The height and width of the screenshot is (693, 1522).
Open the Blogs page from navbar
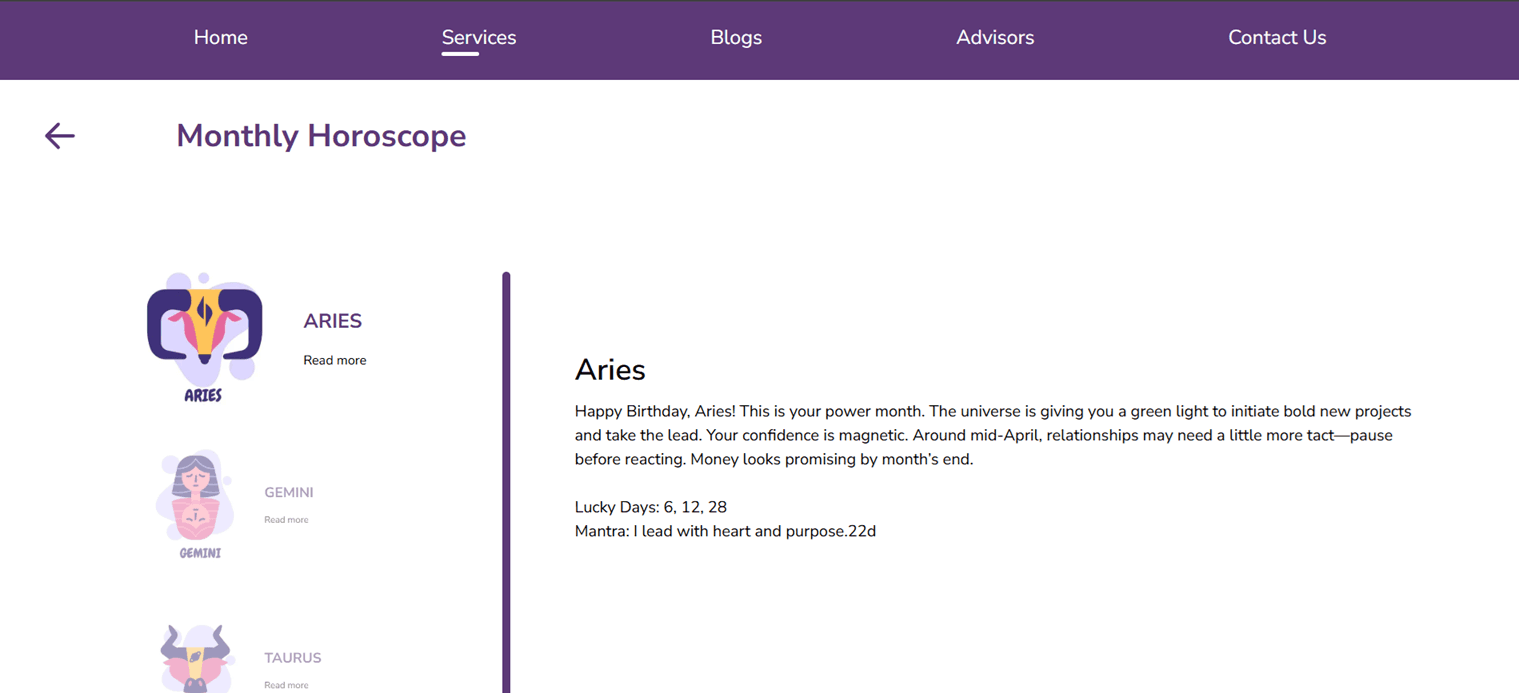[x=736, y=38]
